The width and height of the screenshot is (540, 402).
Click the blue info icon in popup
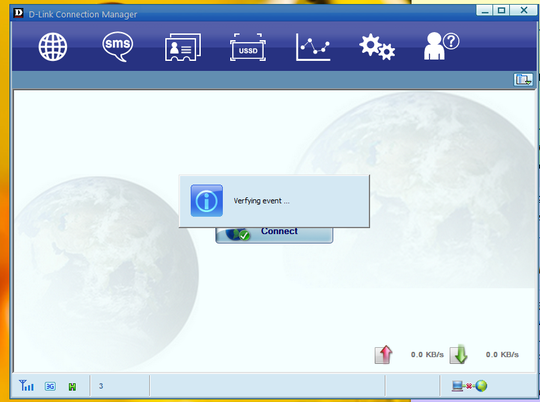pyautogui.click(x=207, y=200)
